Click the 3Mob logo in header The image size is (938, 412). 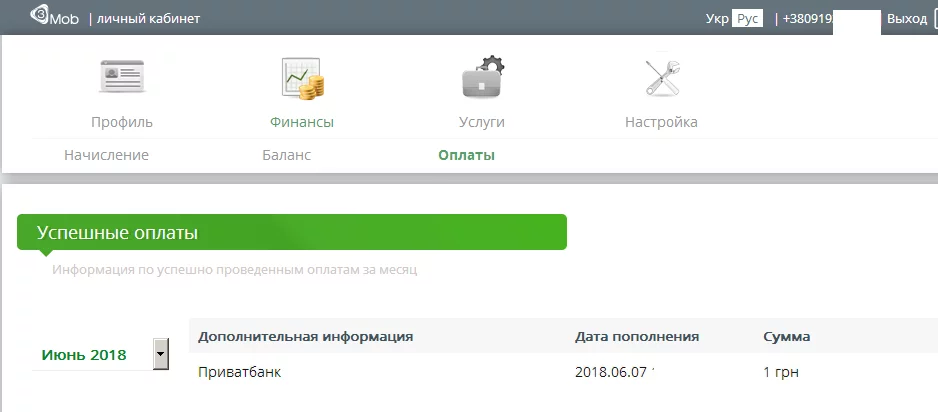coord(54,16)
